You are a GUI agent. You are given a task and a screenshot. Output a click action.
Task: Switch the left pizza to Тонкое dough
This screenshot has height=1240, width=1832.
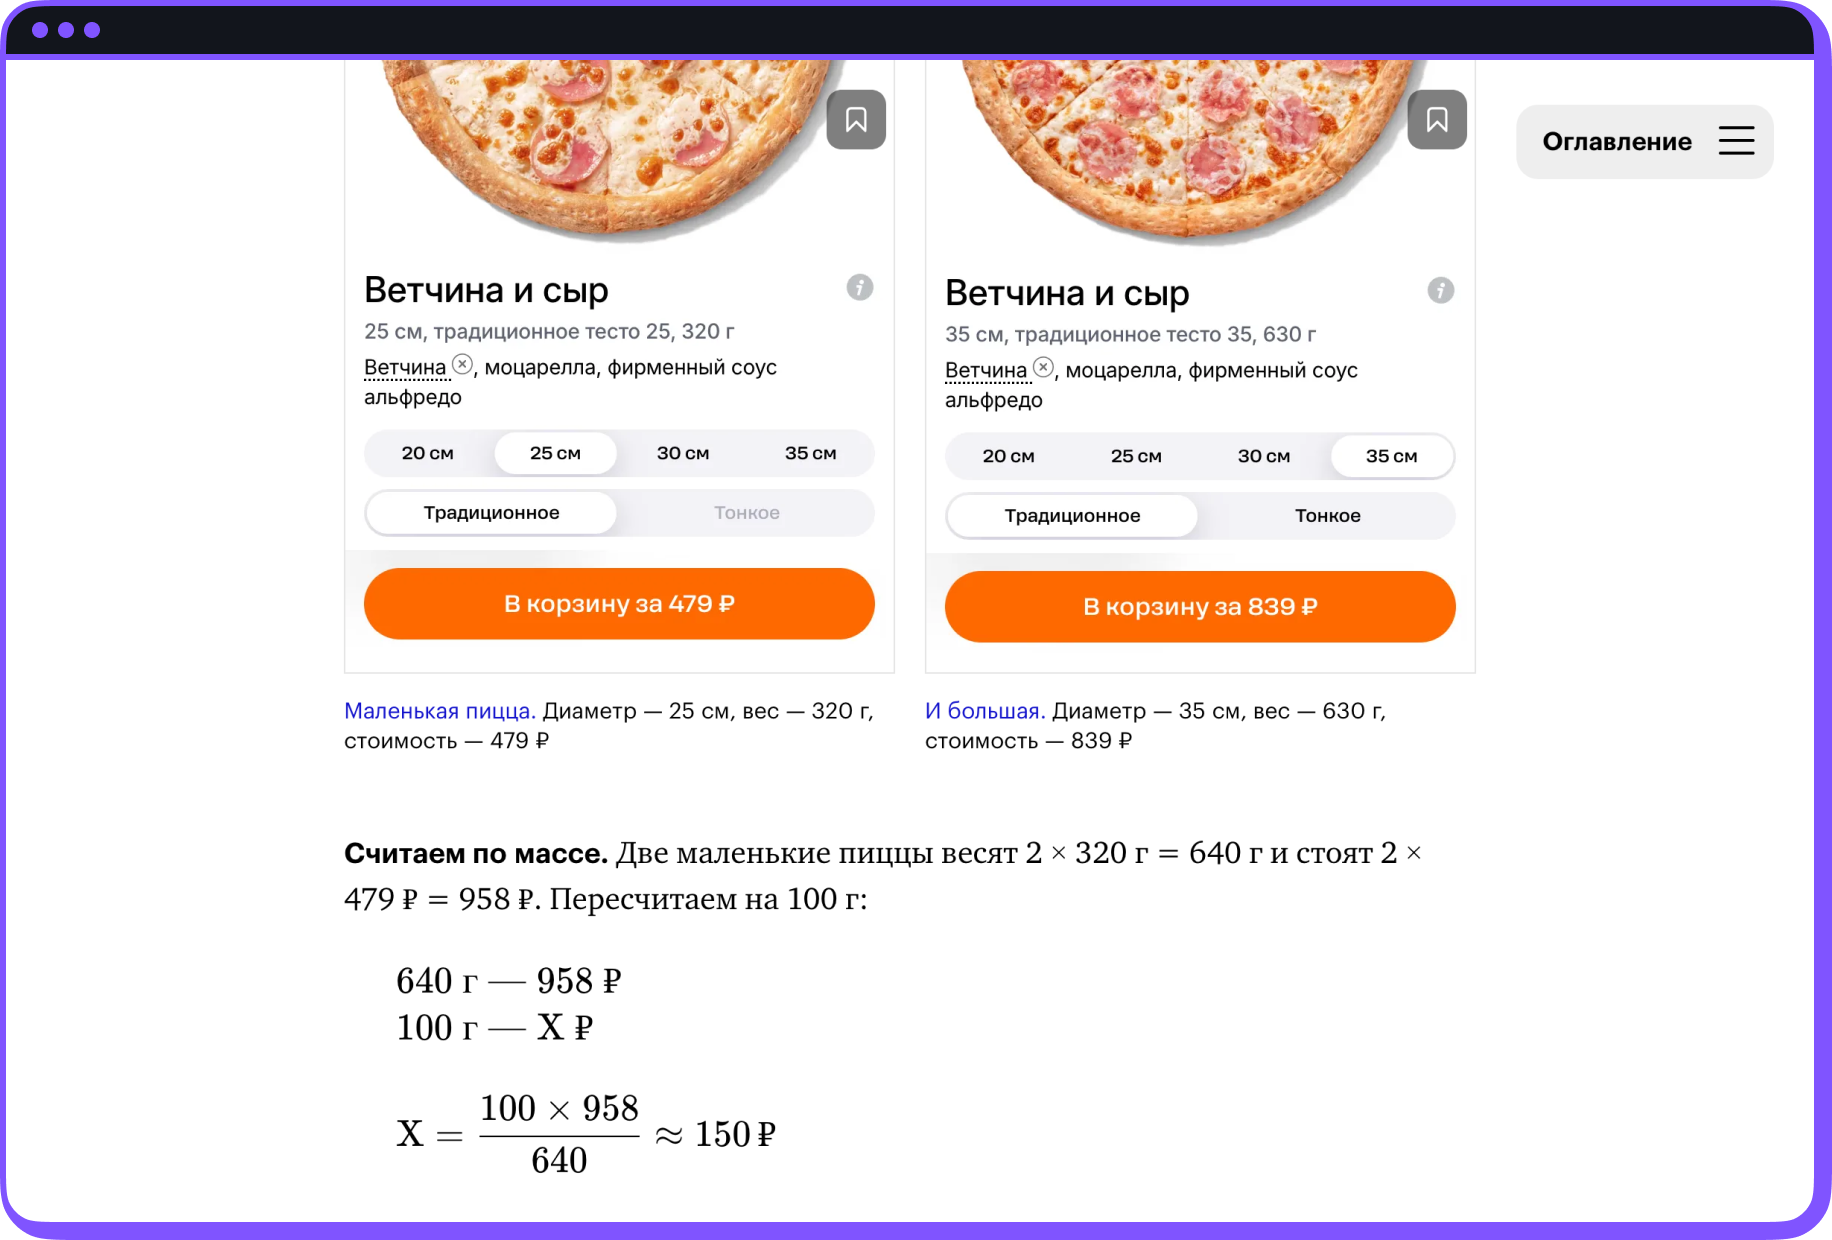pos(746,512)
